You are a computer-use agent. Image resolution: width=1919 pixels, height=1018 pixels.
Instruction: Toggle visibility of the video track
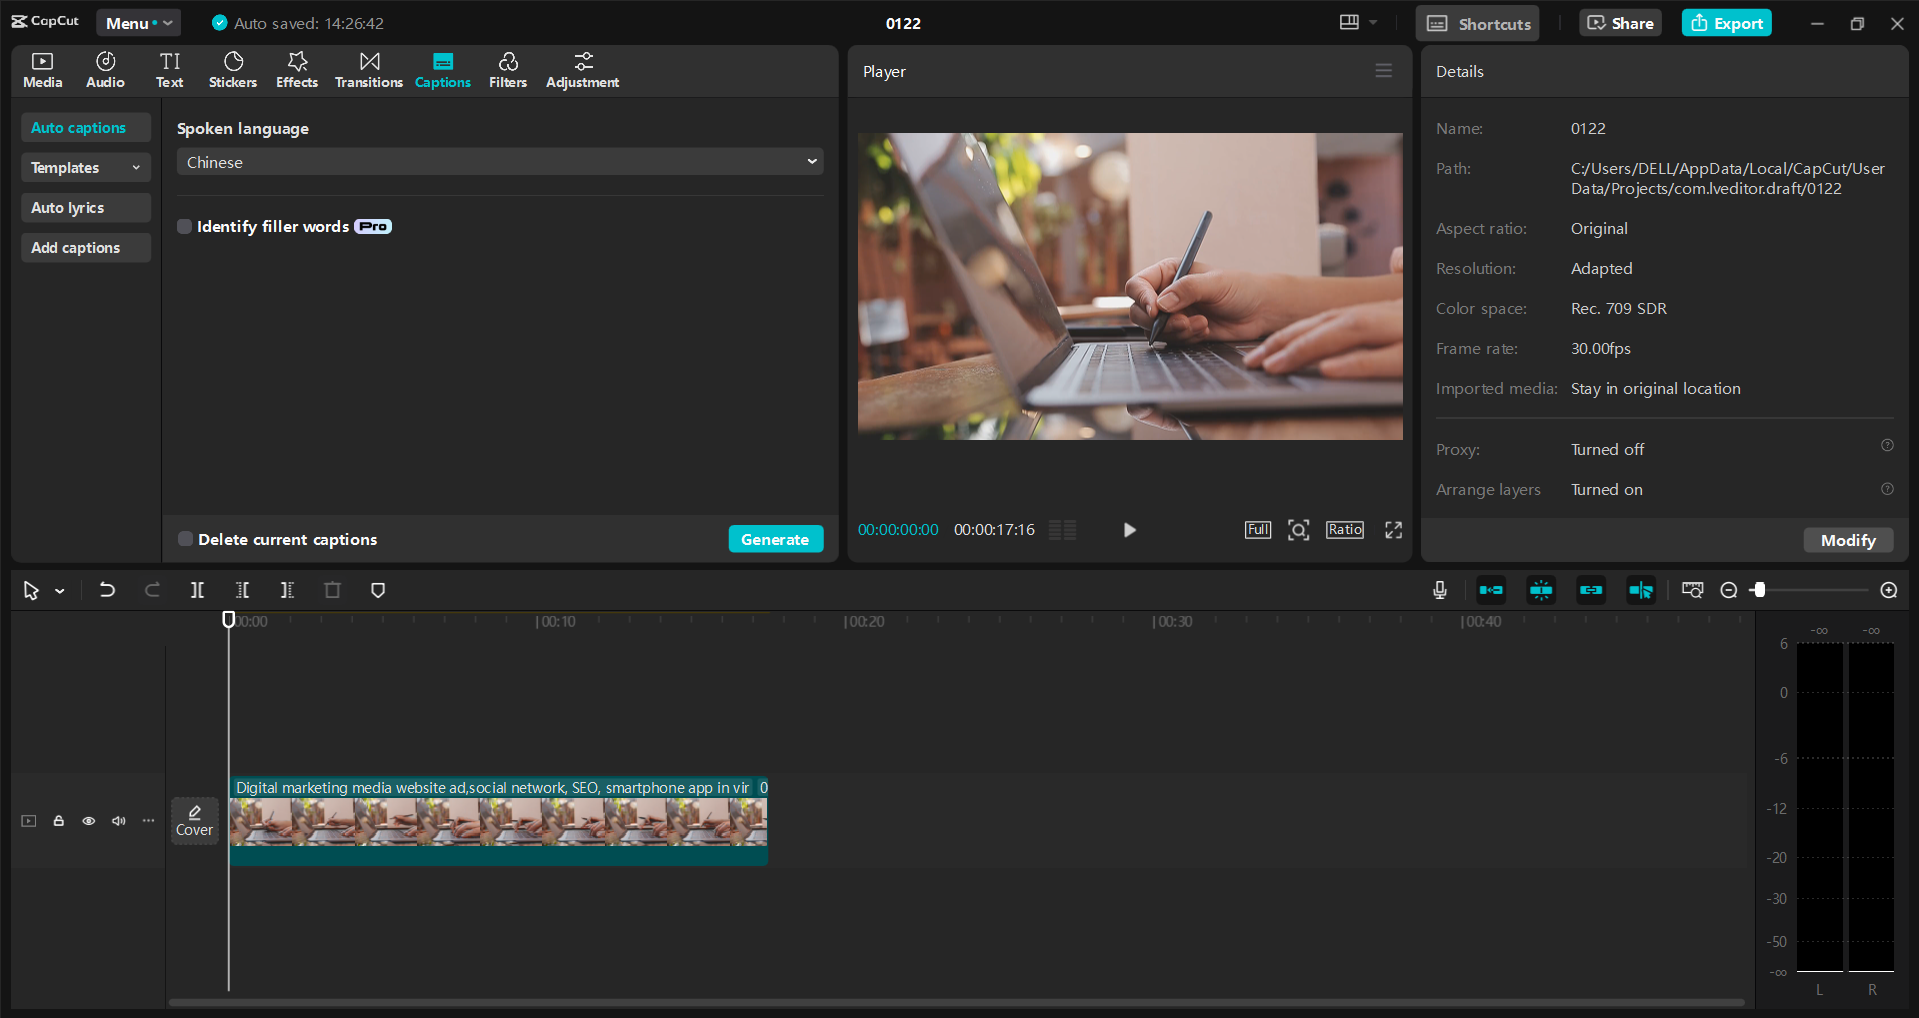(88, 820)
